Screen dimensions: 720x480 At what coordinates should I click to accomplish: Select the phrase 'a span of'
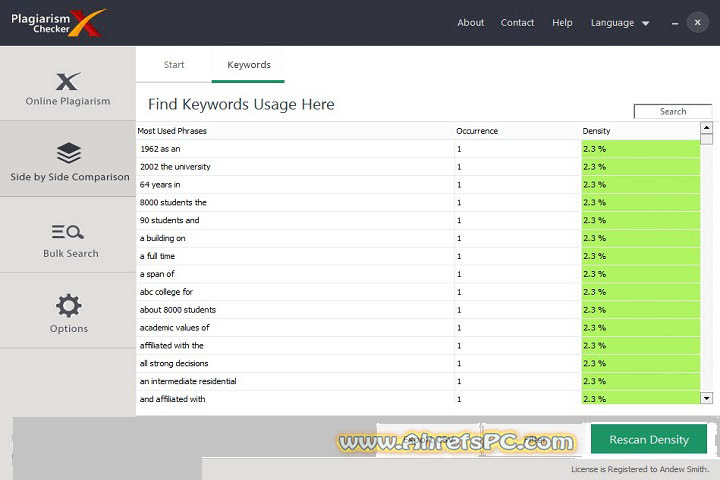click(157, 274)
